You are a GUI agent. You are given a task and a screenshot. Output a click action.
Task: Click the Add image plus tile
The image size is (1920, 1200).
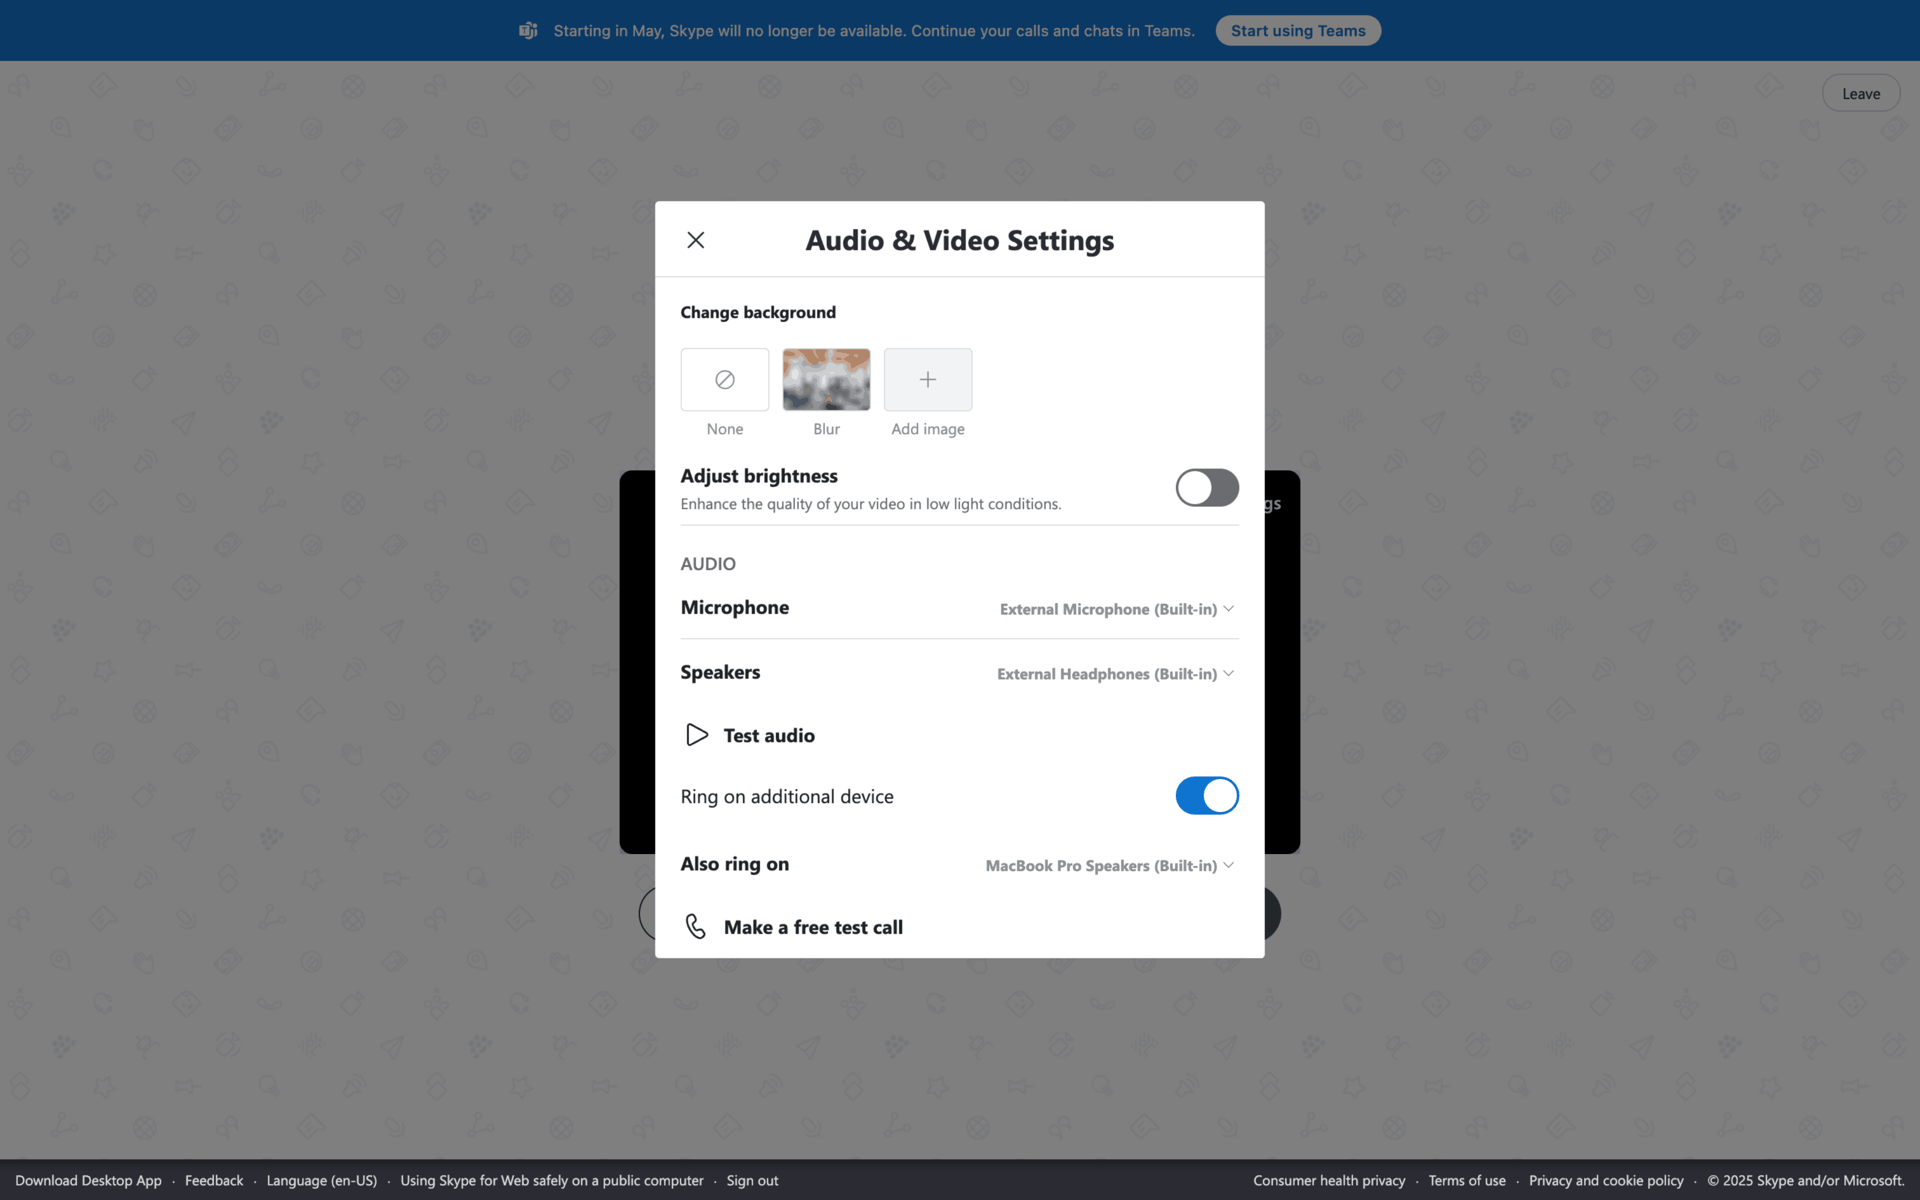pyautogui.click(x=928, y=379)
